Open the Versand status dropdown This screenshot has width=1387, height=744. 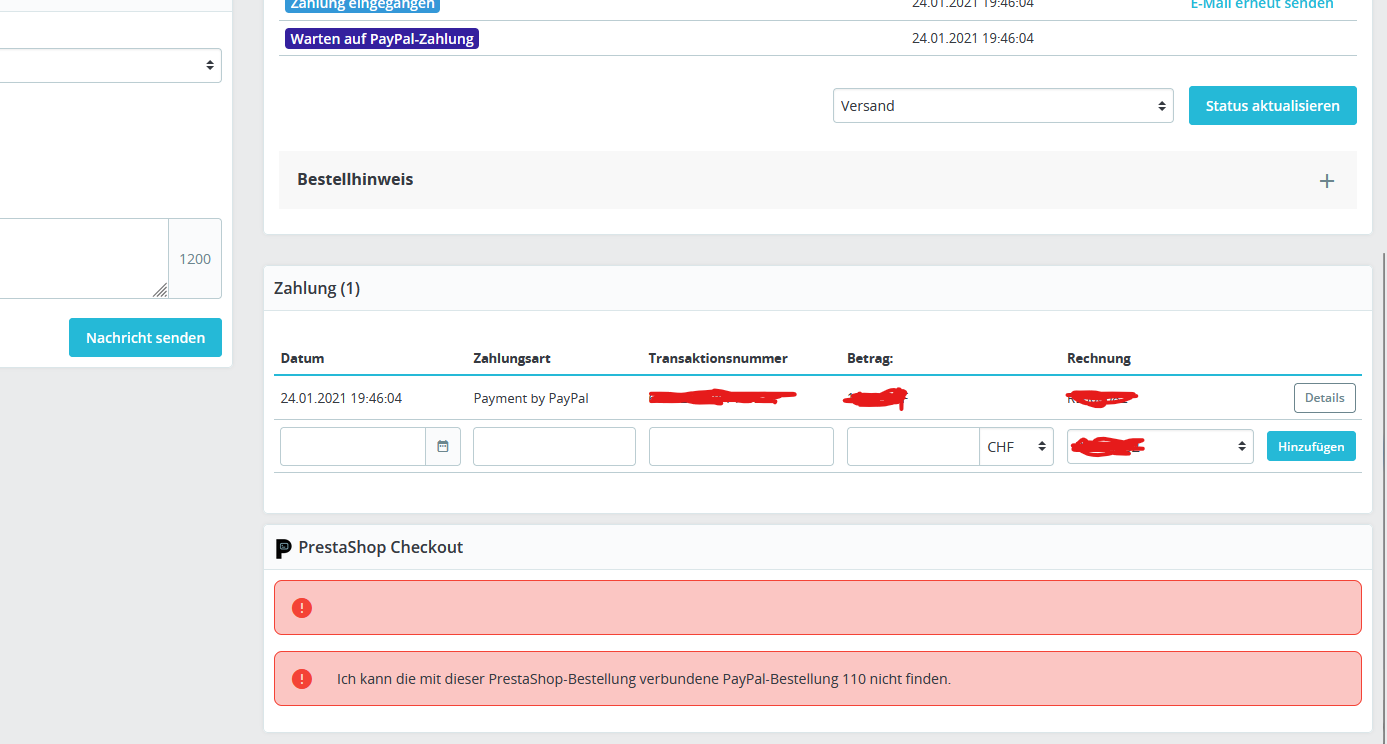click(1003, 105)
